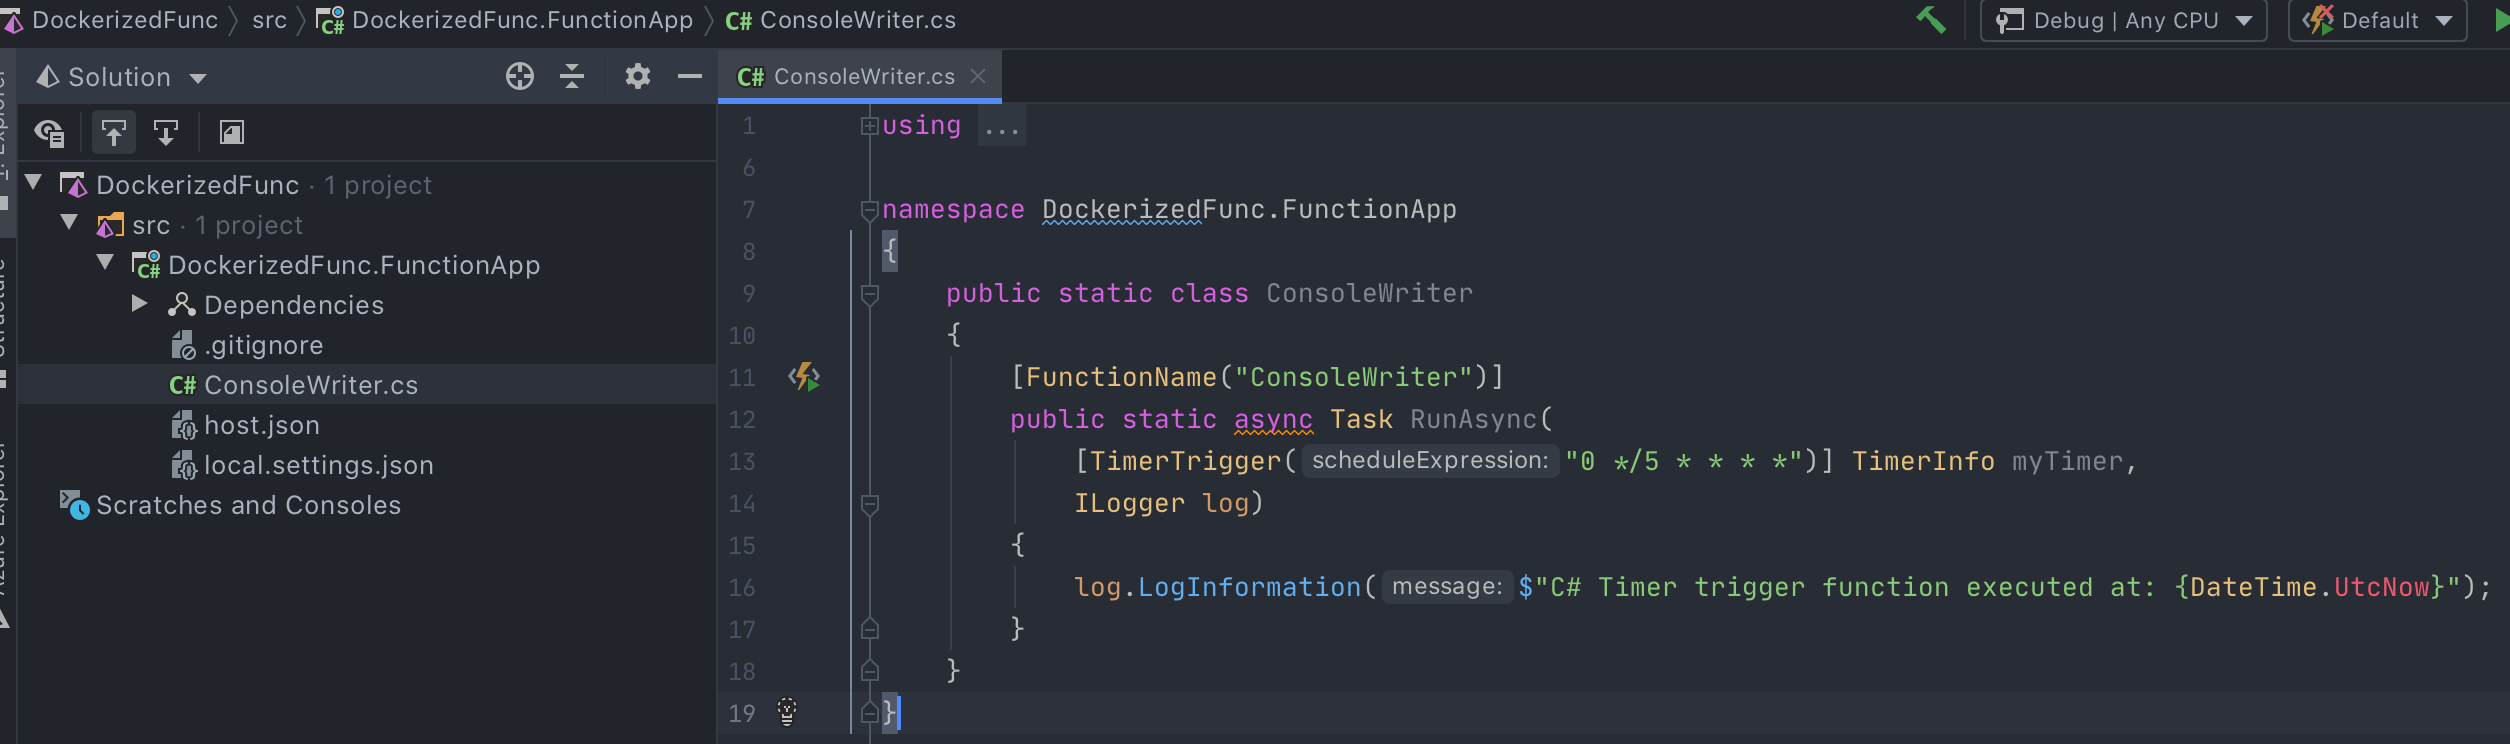Image resolution: width=2510 pixels, height=744 pixels.
Task: Click DockerizedFunc in the breadcrumb bar
Action: 125,20
